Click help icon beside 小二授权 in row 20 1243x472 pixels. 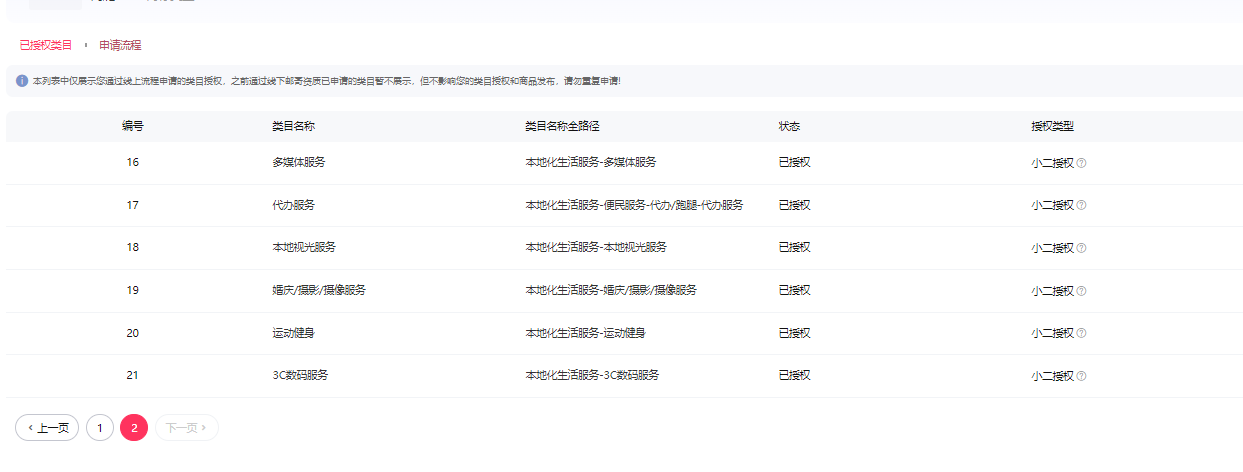[x=1081, y=333]
